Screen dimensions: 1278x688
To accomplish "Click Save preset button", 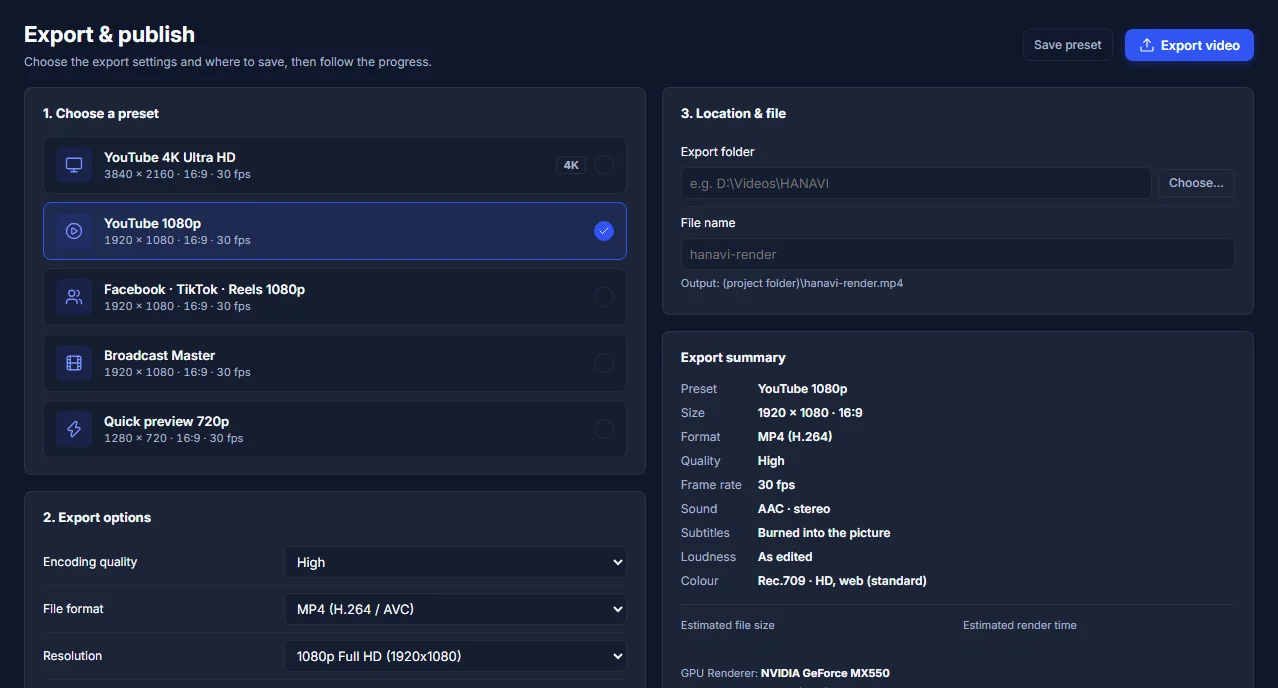I will [1067, 45].
